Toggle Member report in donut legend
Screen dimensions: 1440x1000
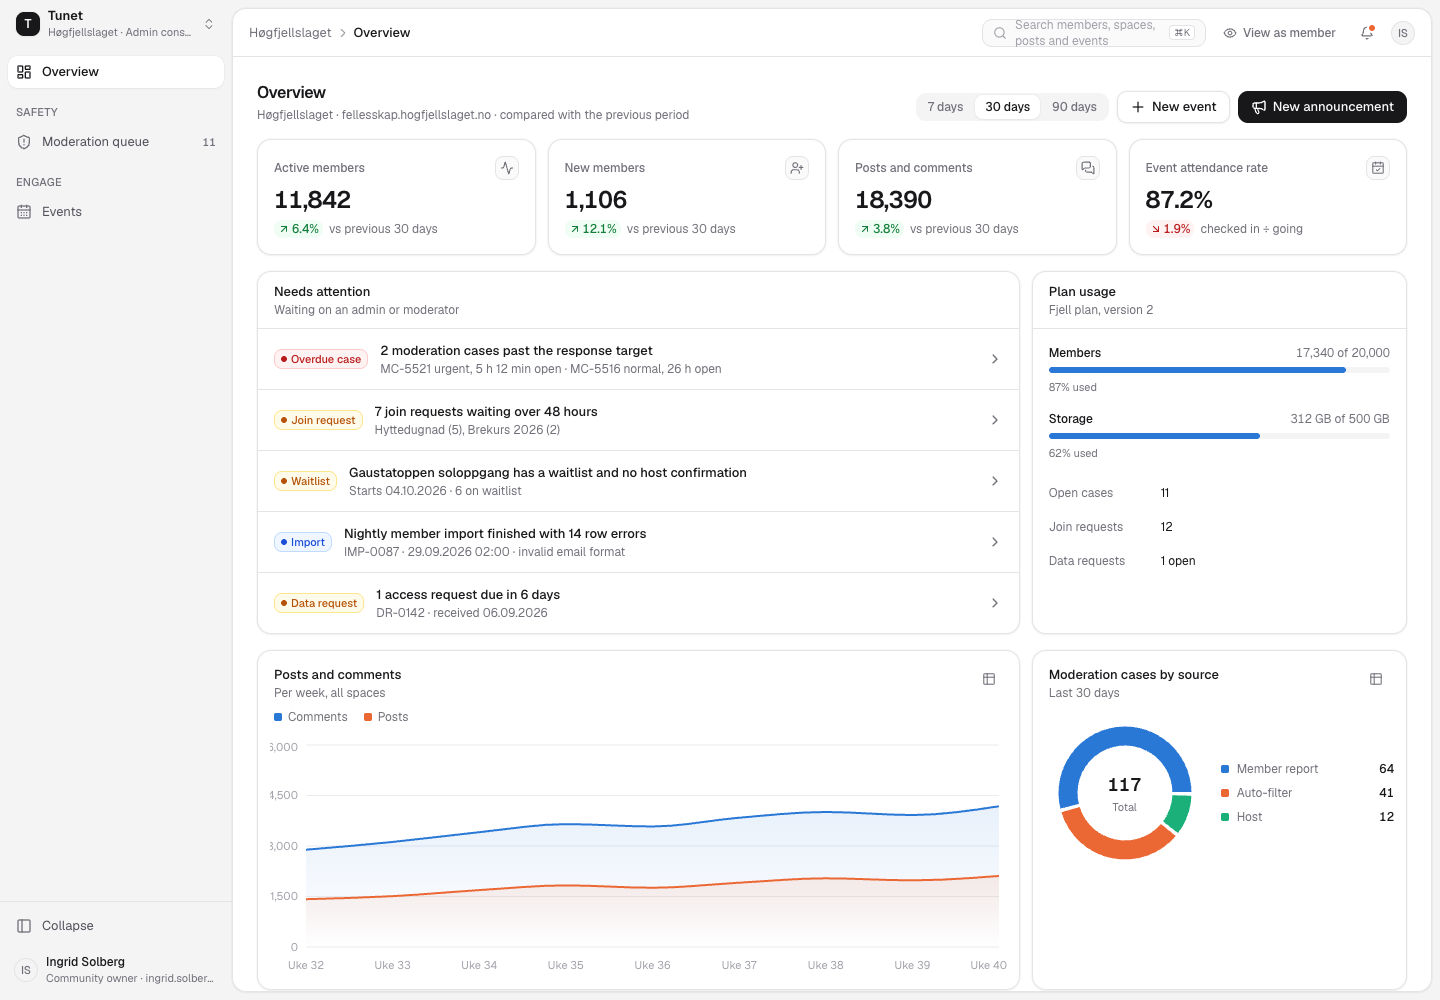pyautogui.click(x=1307, y=769)
